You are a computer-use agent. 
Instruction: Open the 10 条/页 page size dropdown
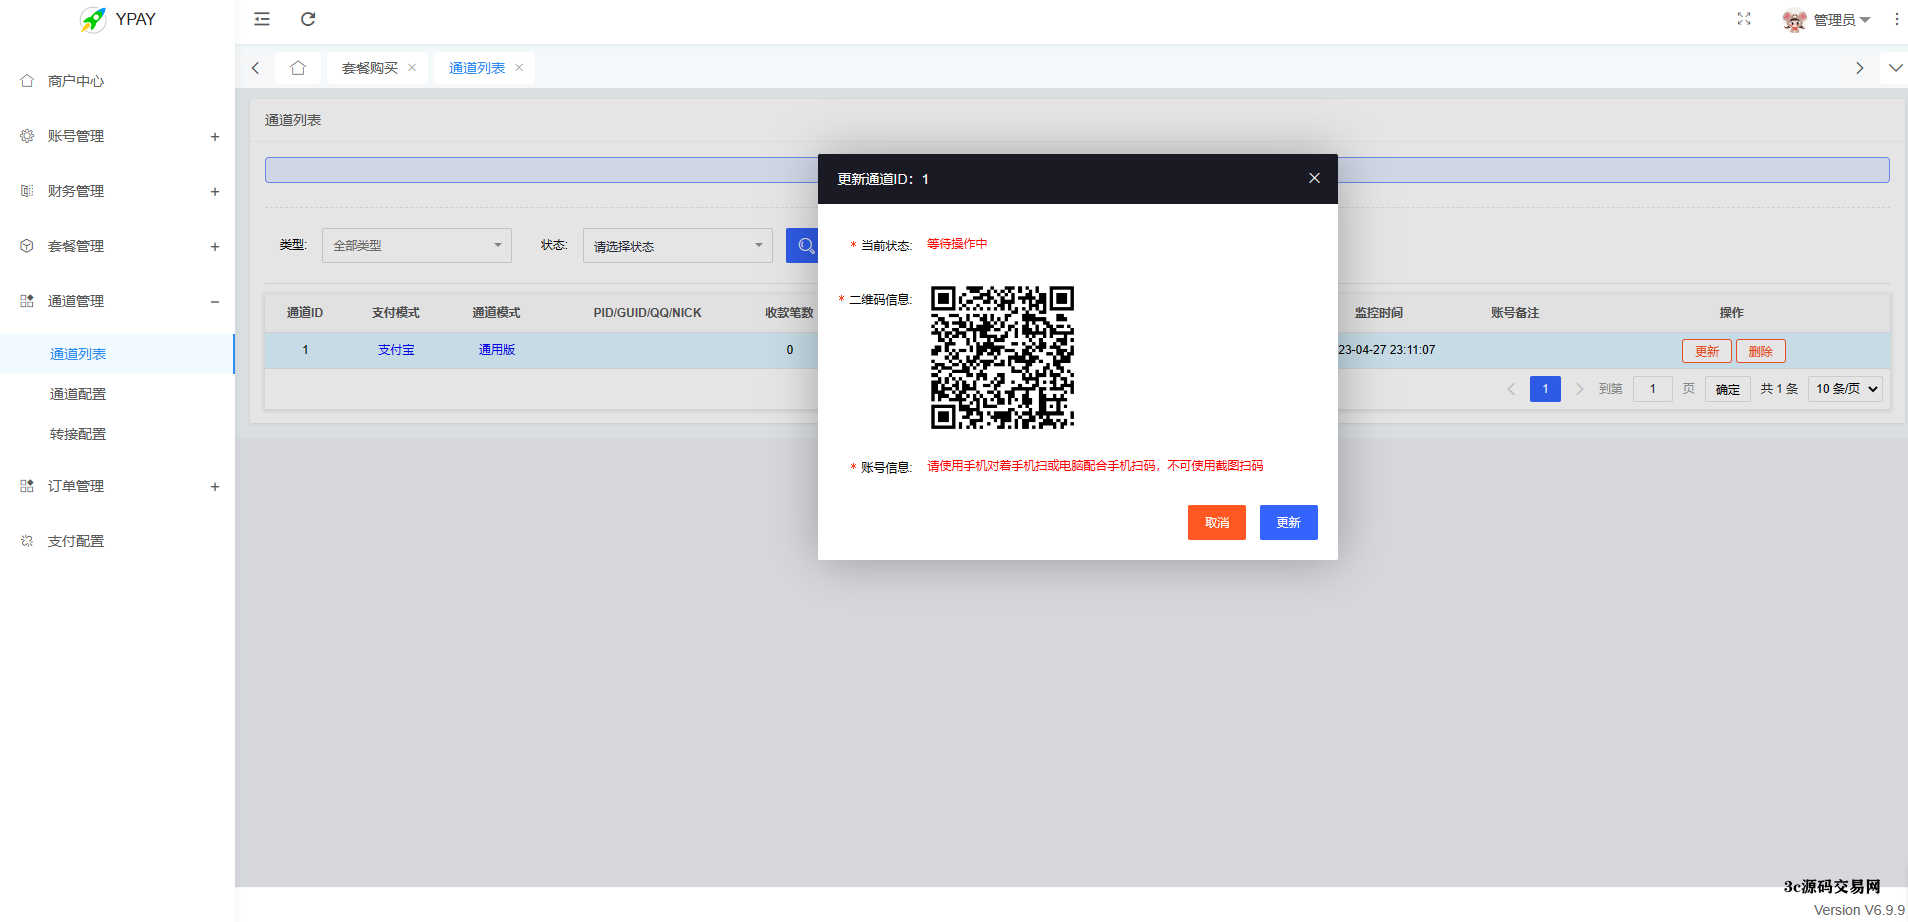pyautogui.click(x=1846, y=389)
